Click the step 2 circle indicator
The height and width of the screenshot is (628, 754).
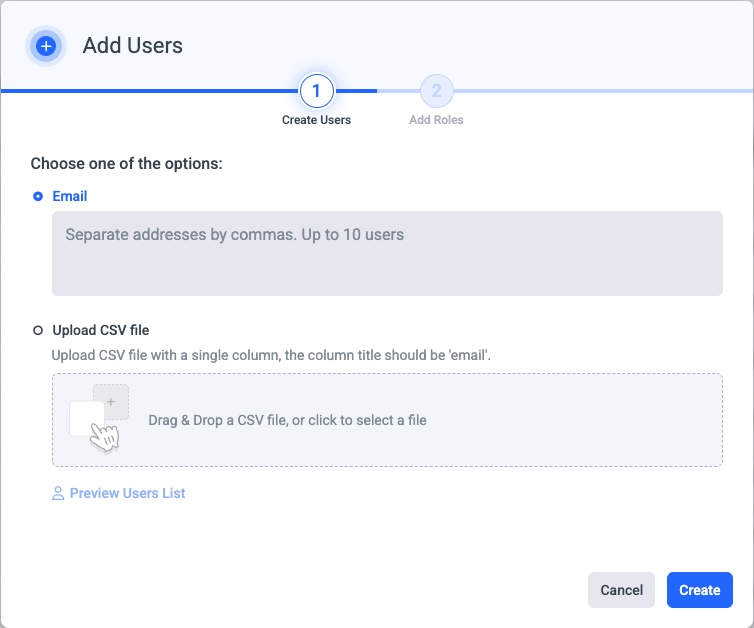pyautogui.click(x=436, y=91)
